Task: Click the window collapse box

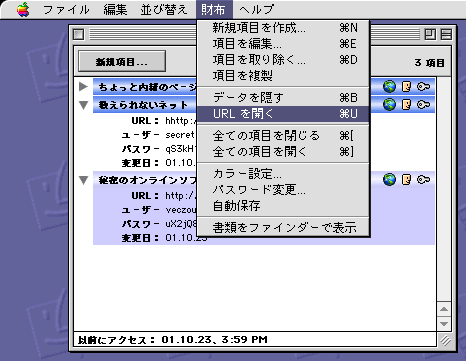Action: coord(446,34)
